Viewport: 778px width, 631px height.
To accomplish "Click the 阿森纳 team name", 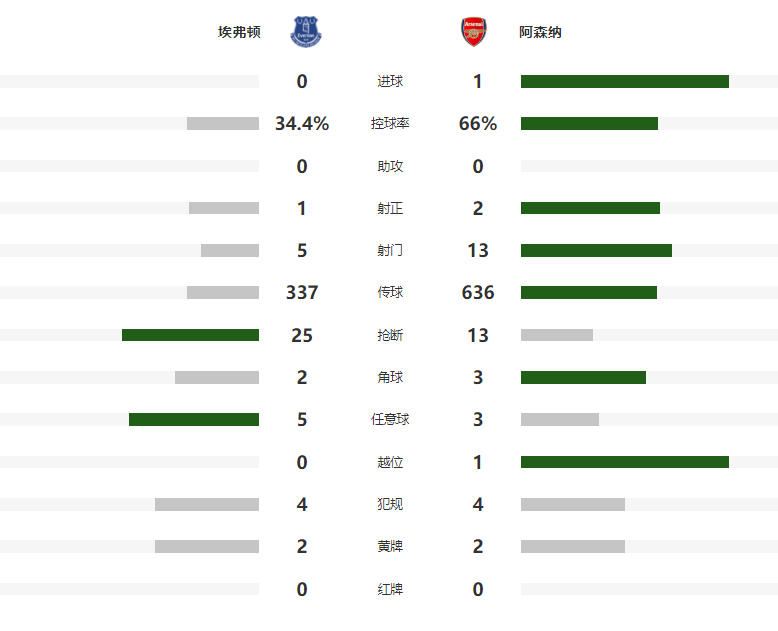I will coord(540,32).
